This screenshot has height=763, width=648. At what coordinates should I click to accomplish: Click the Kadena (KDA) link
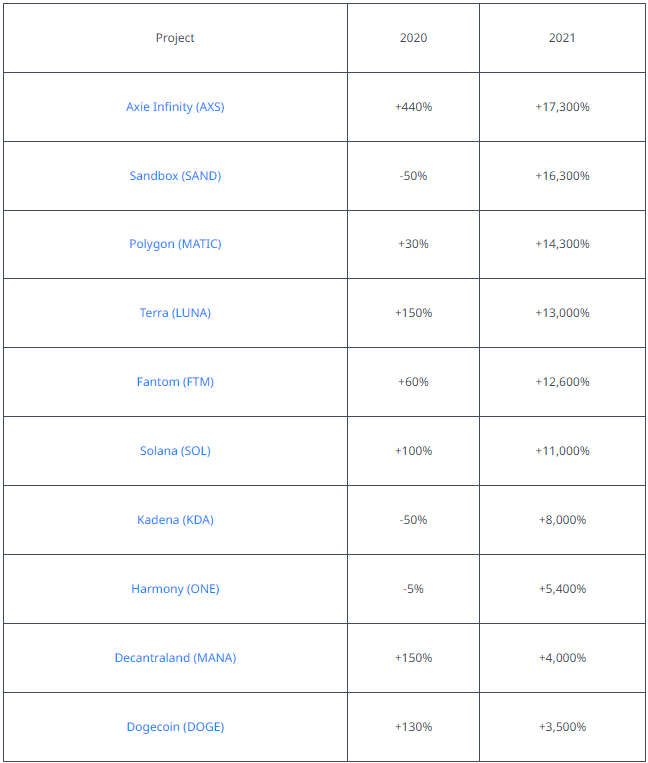(175, 520)
